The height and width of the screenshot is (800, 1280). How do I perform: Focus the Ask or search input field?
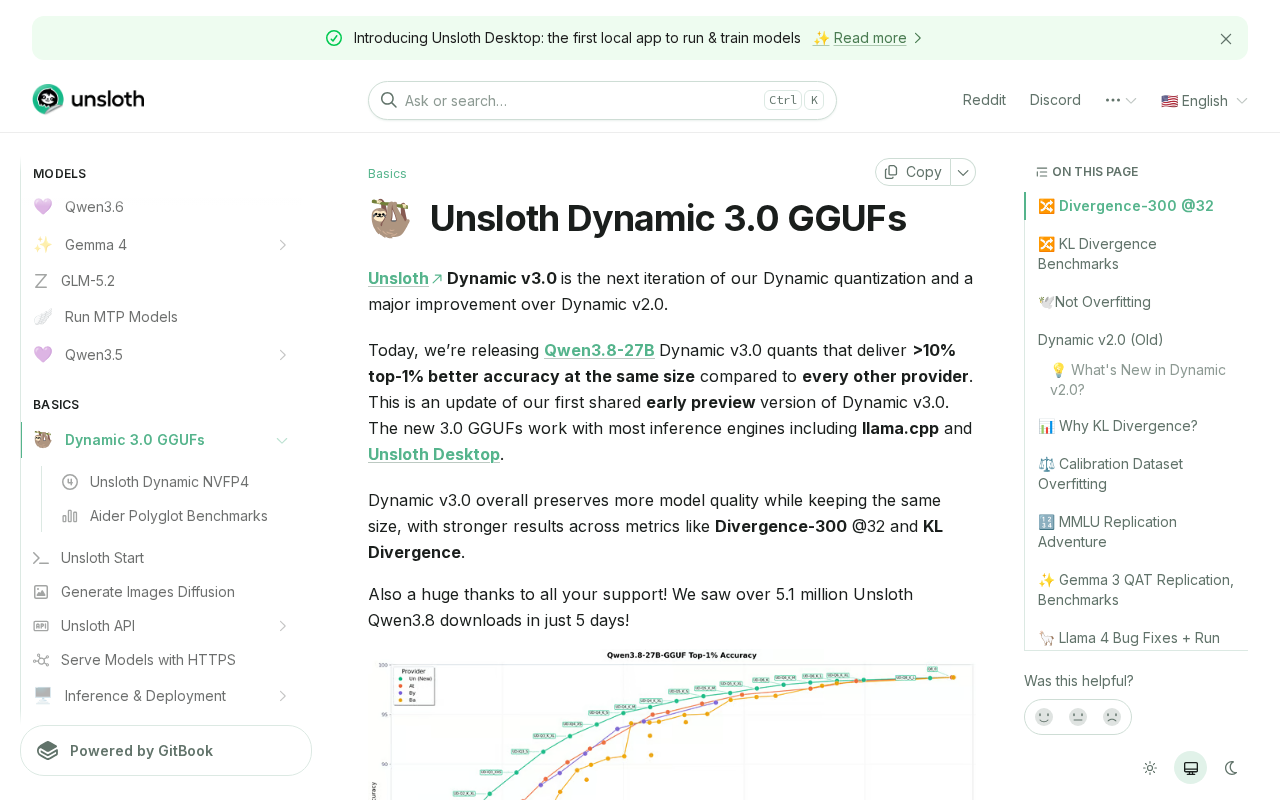coord(602,100)
